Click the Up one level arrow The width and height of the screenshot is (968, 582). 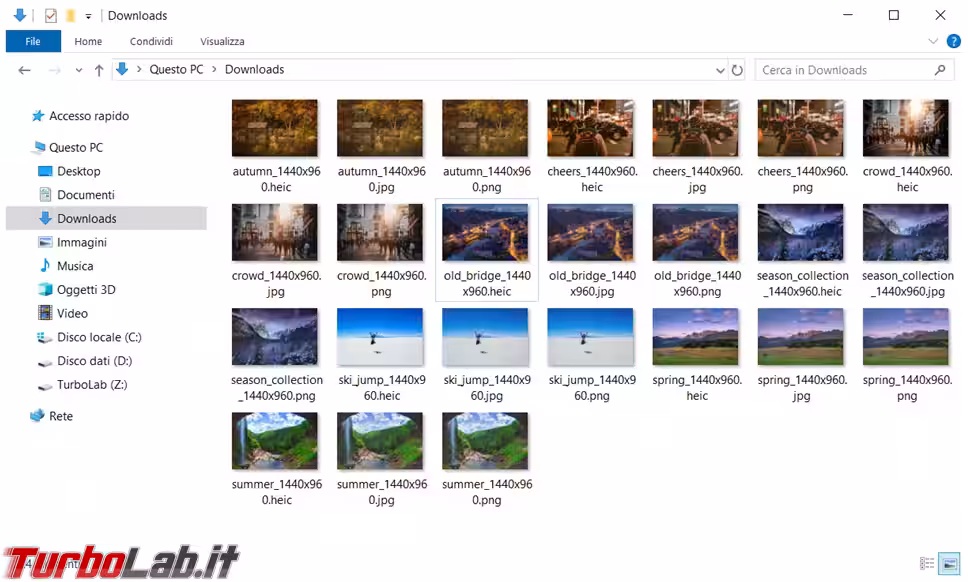coord(98,70)
